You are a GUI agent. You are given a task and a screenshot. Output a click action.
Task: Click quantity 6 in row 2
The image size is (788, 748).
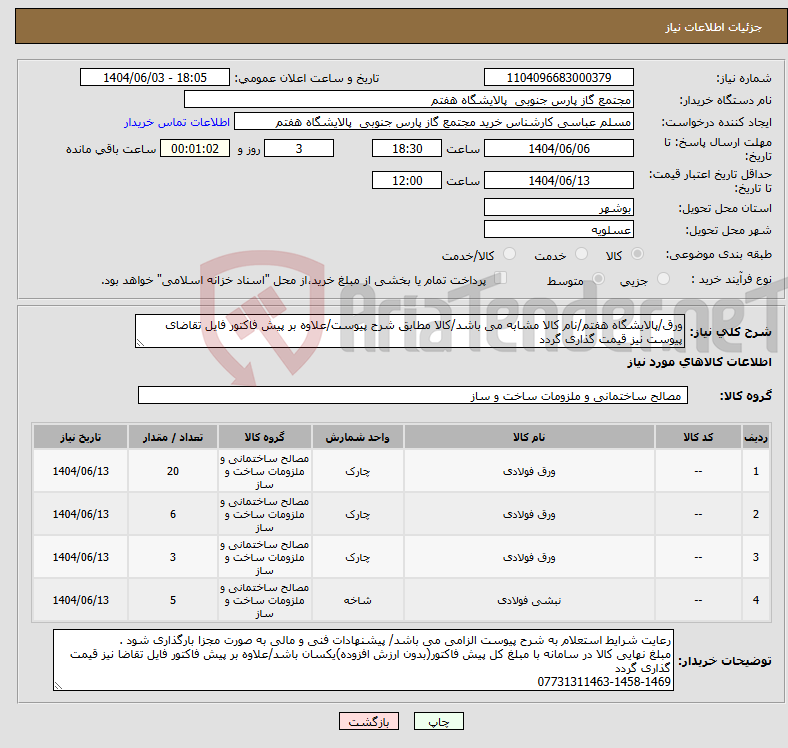coord(172,514)
